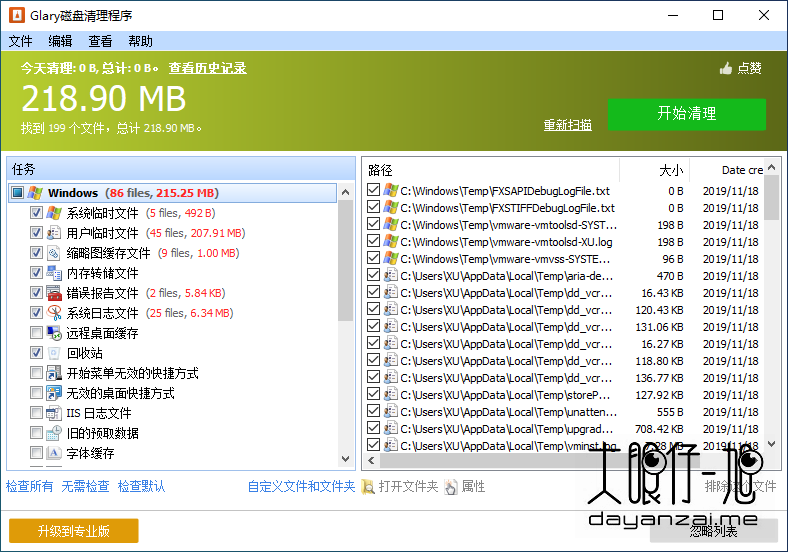
Task: Click the 系统临时文件 icon
Action: point(54,213)
